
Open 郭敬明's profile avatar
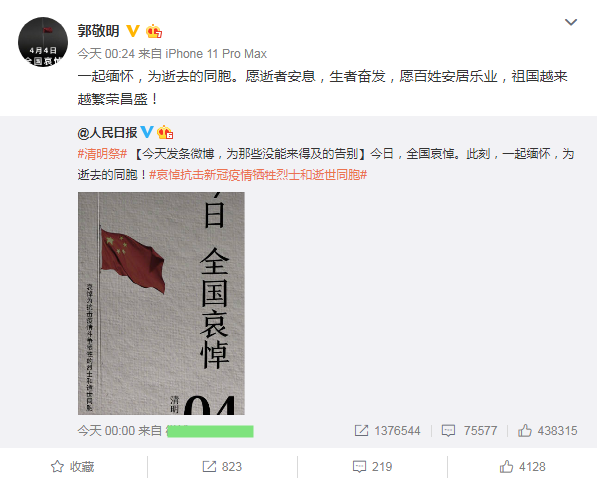[x=43, y=42]
